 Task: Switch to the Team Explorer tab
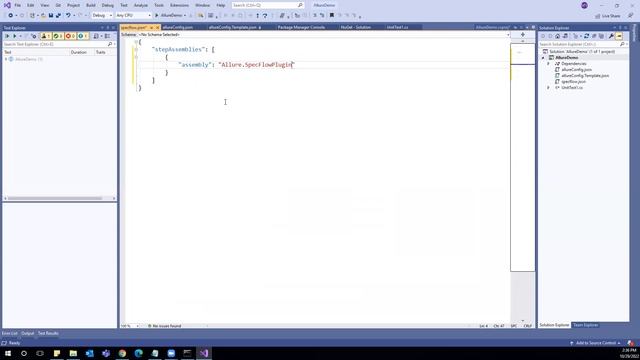tap(585, 325)
